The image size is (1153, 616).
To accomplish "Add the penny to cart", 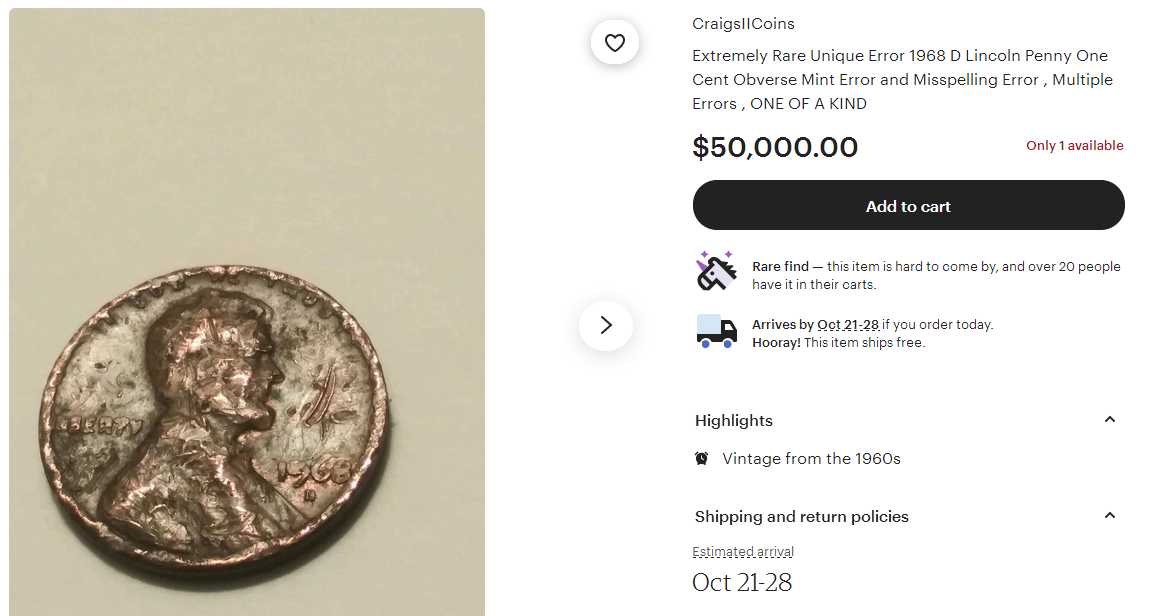I will click(908, 206).
